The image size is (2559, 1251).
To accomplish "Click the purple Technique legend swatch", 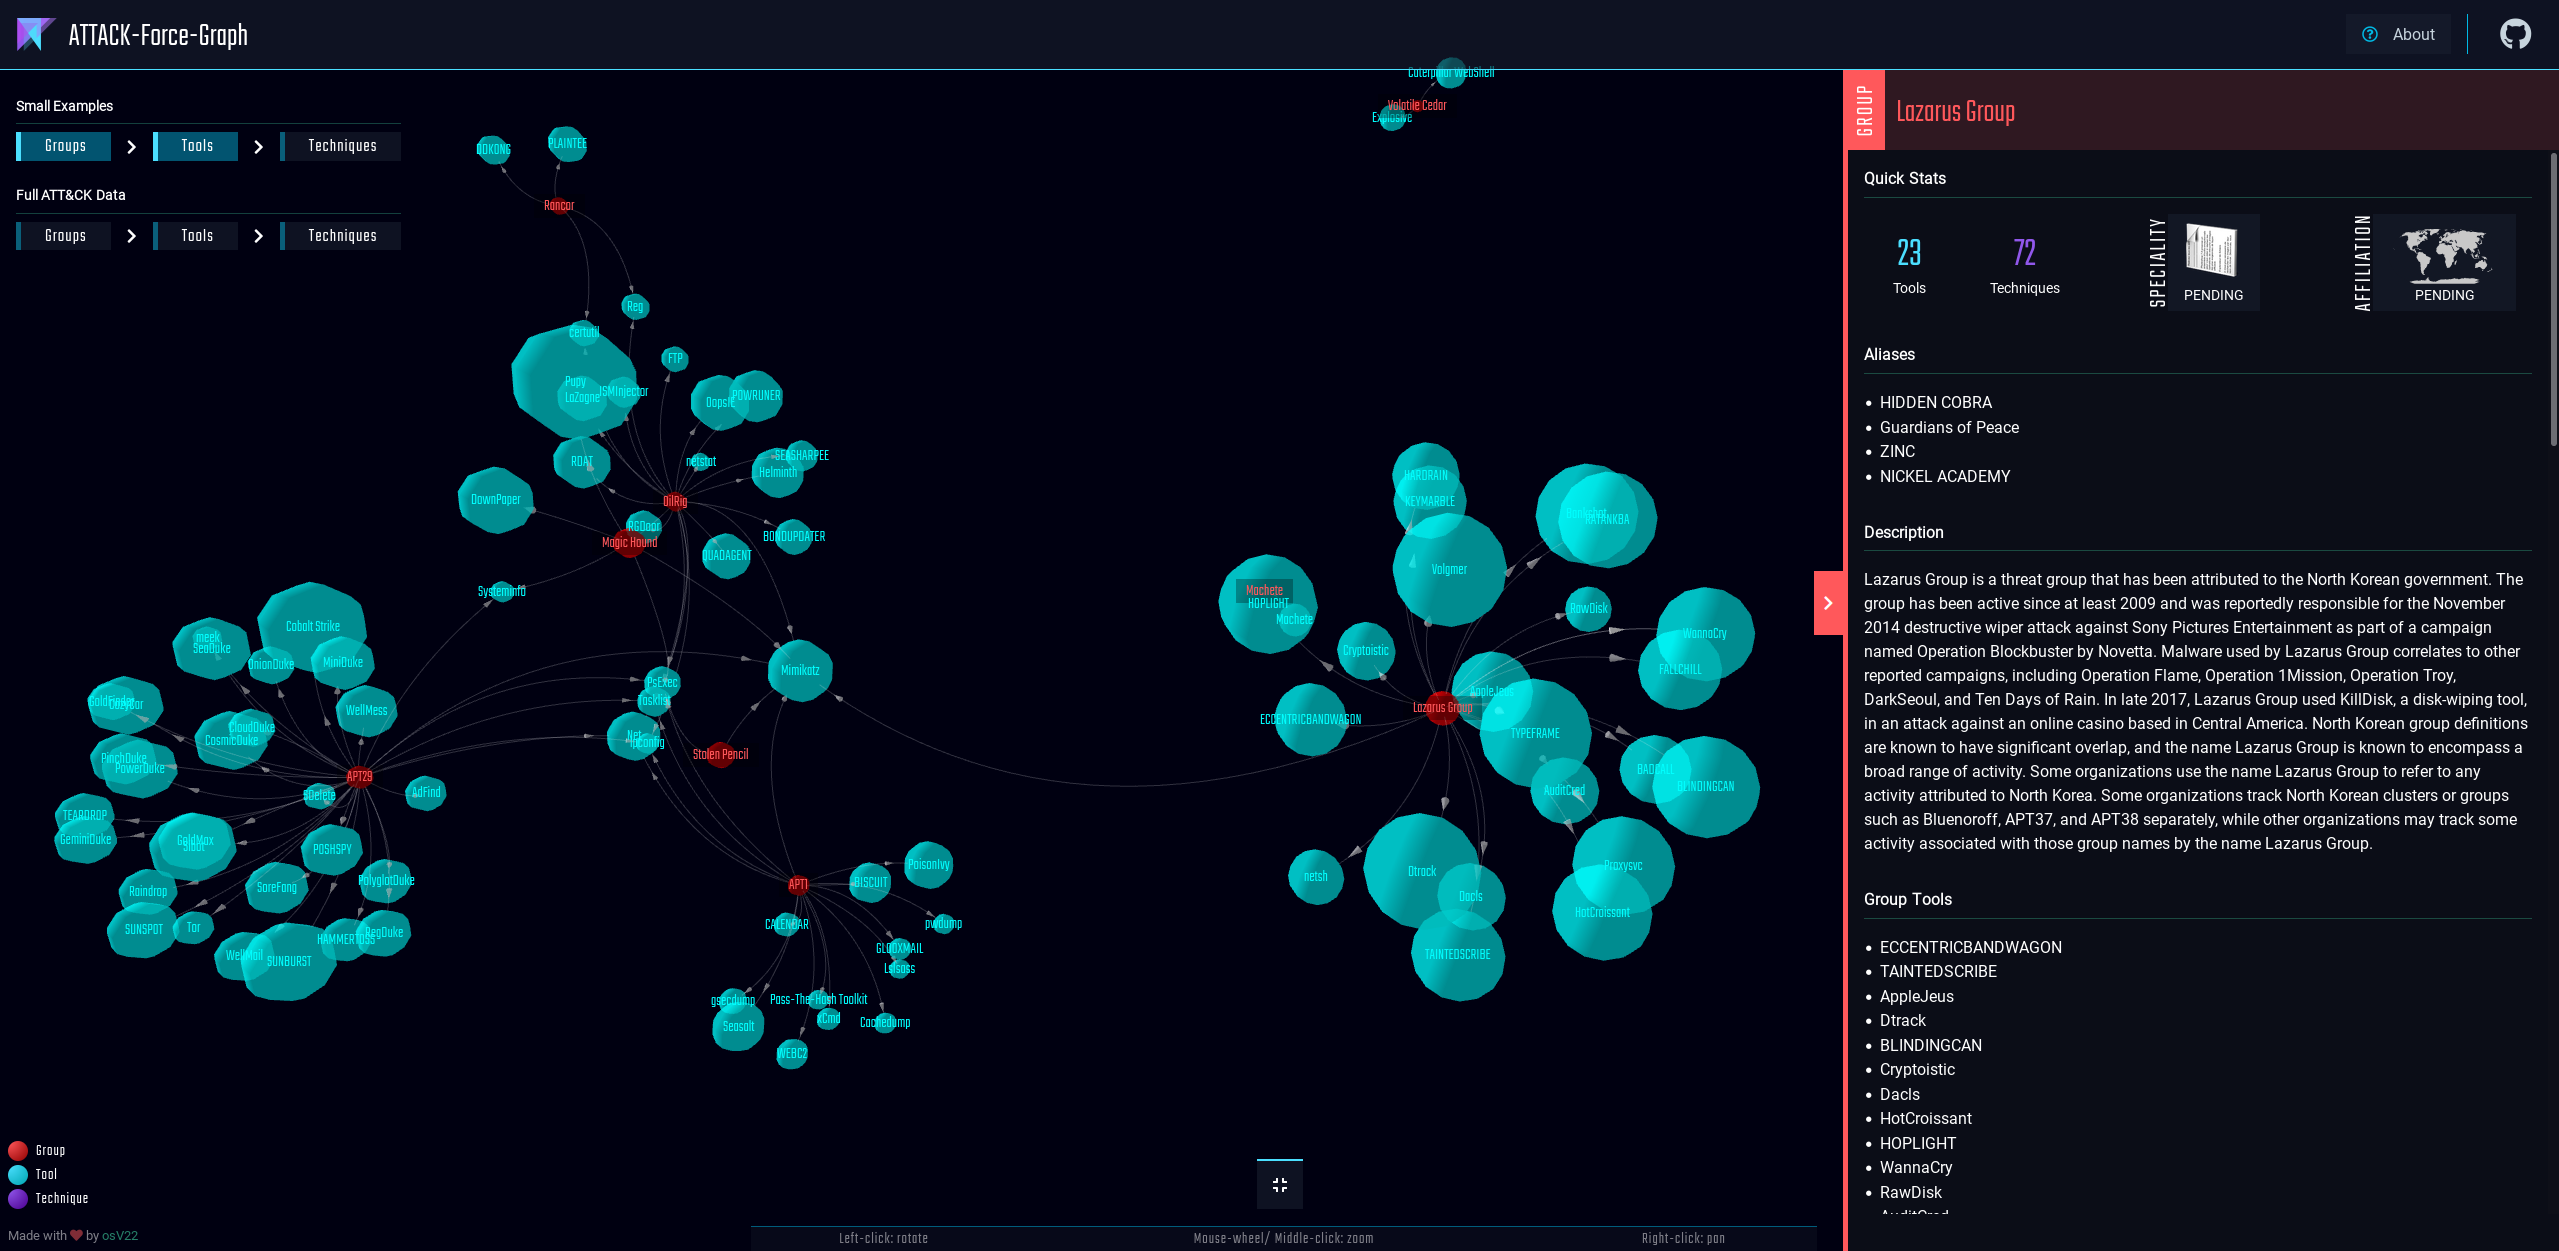I will [x=18, y=1198].
